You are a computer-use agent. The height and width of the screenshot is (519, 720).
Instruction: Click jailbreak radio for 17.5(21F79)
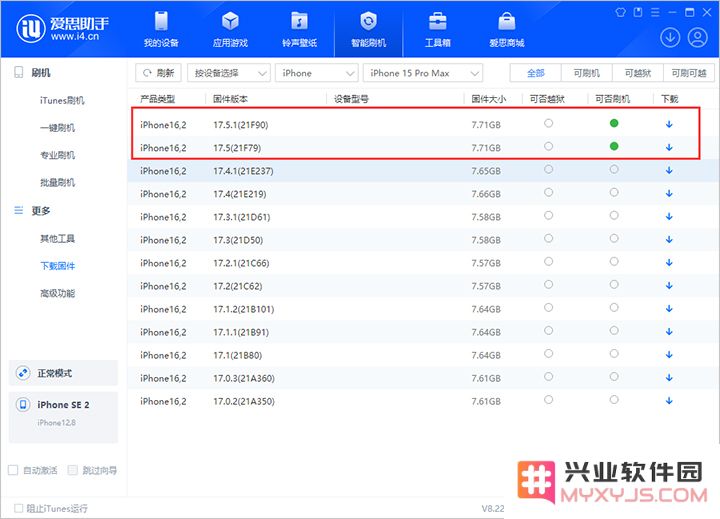coord(548,146)
